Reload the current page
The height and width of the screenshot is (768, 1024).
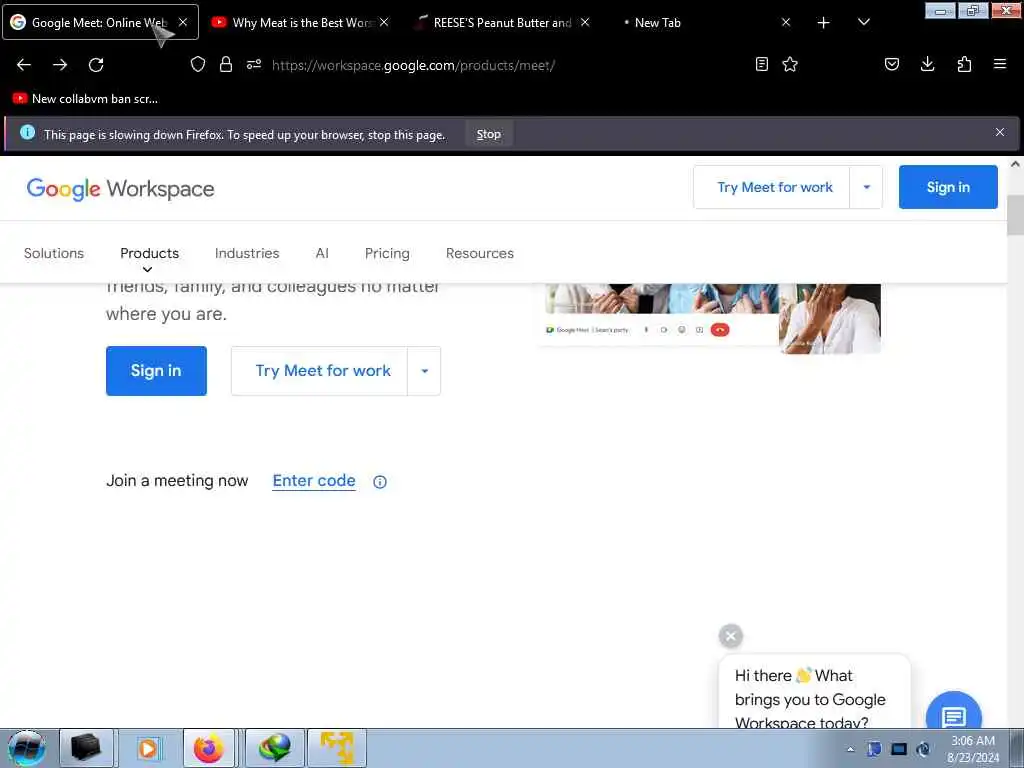96,65
